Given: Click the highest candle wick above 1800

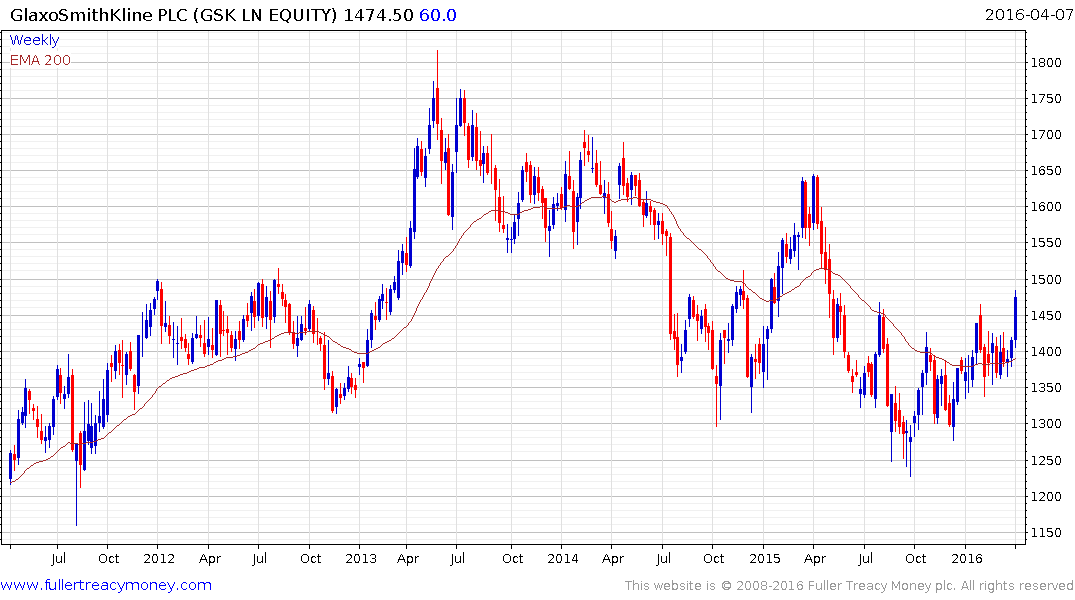Looking at the screenshot, I should [x=437, y=69].
